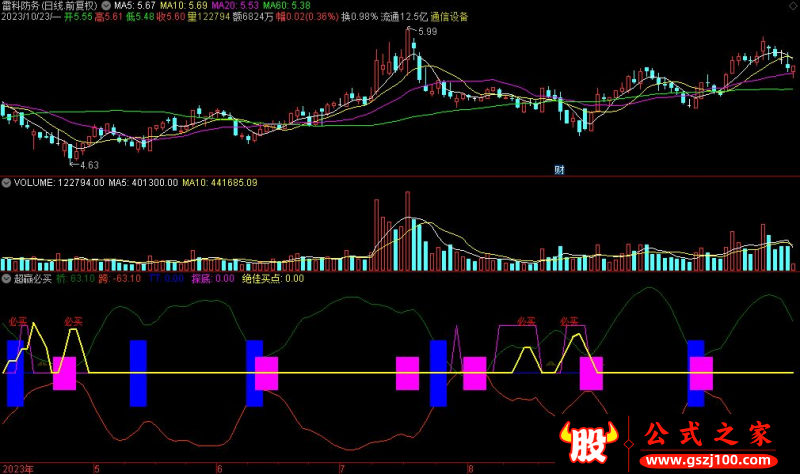
Task: Click the 跨: -63.10 value
Action: pos(119,279)
